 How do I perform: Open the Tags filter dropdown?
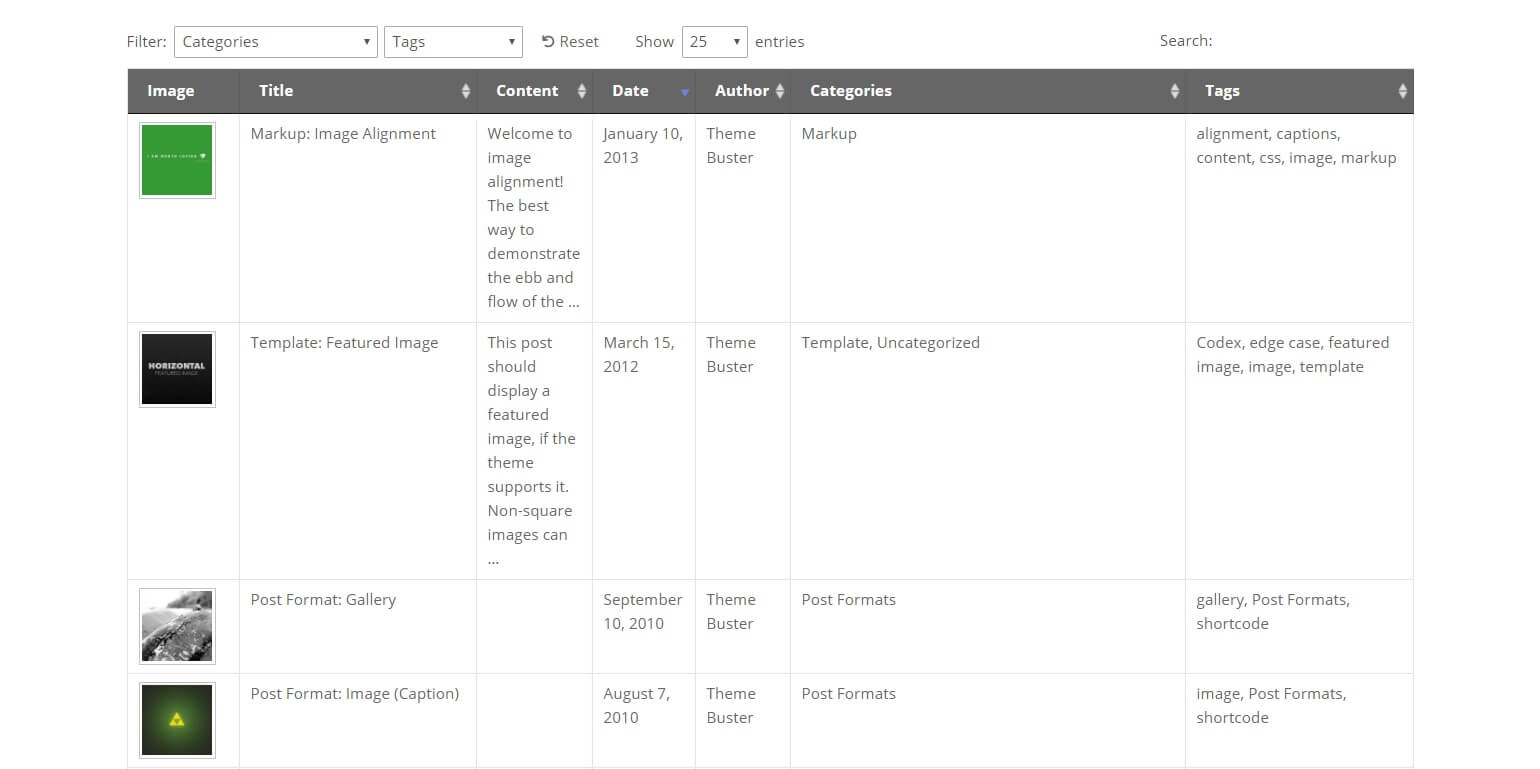[x=453, y=41]
